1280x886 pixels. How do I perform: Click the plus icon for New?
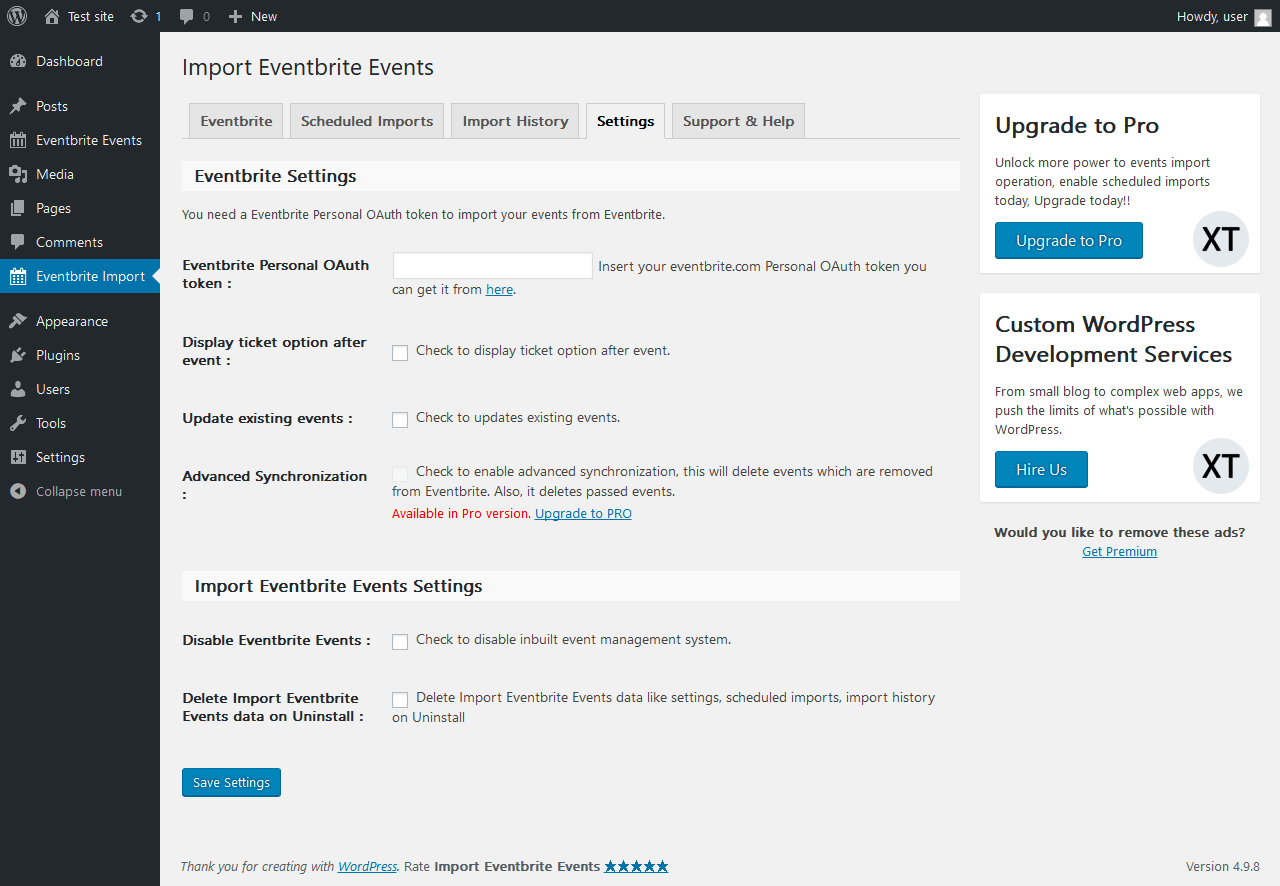point(235,16)
